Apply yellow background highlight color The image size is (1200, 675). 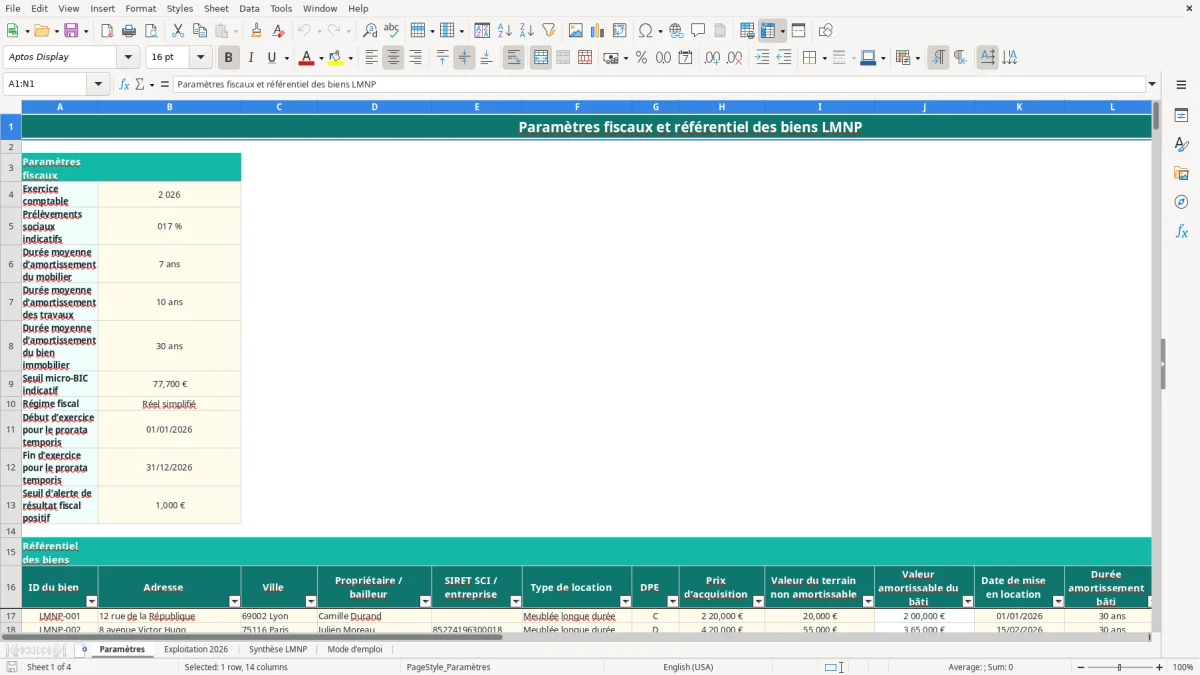(x=336, y=58)
